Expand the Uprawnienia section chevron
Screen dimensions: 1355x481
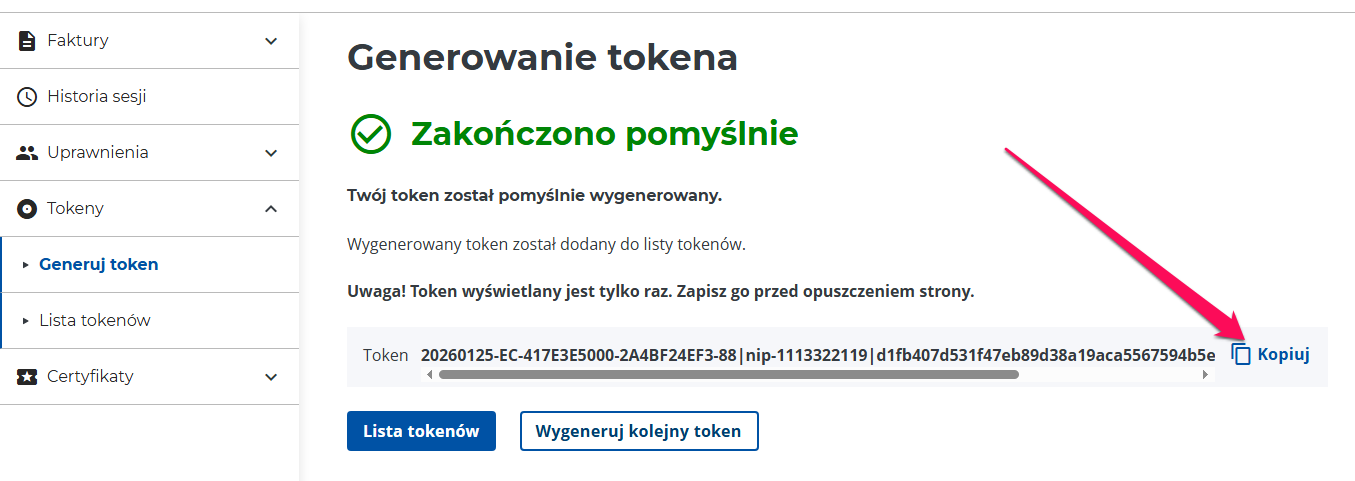[271, 153]
